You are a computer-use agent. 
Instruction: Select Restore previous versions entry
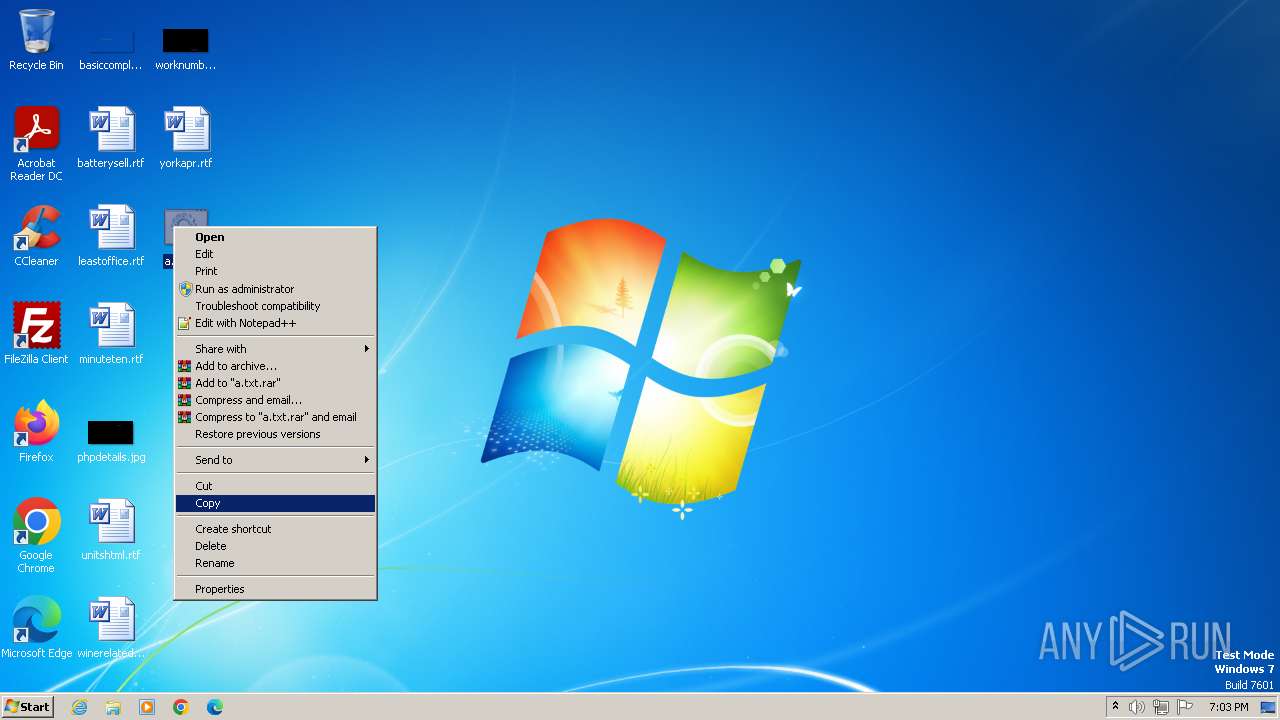275,434
